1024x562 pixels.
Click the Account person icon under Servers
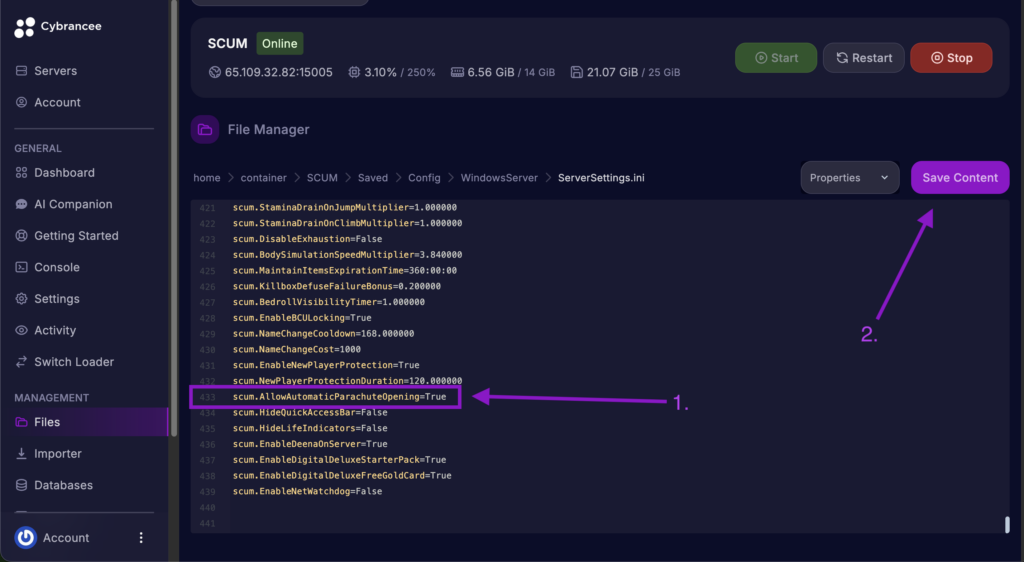tap(22, 102)
